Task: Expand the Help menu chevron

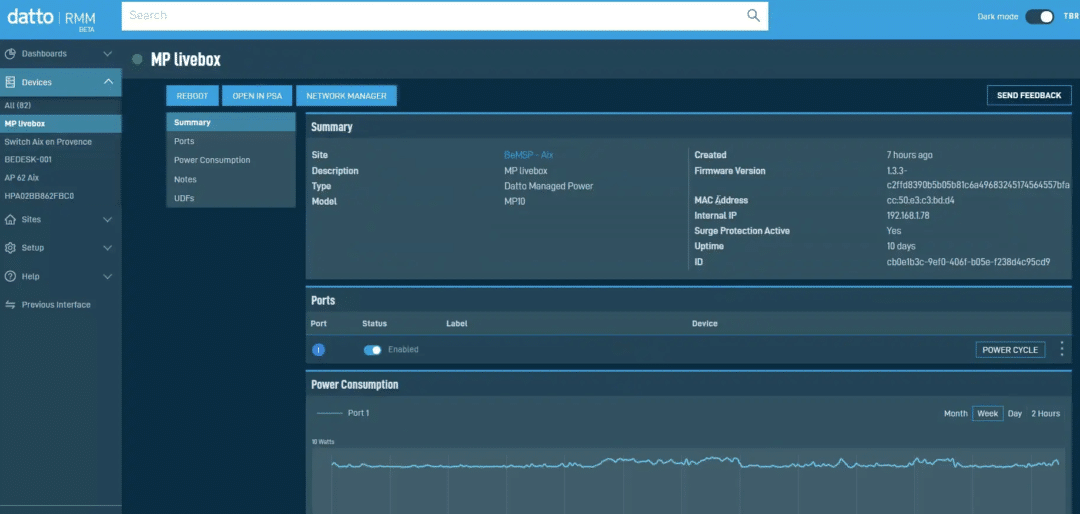Action: coord(107,276)
